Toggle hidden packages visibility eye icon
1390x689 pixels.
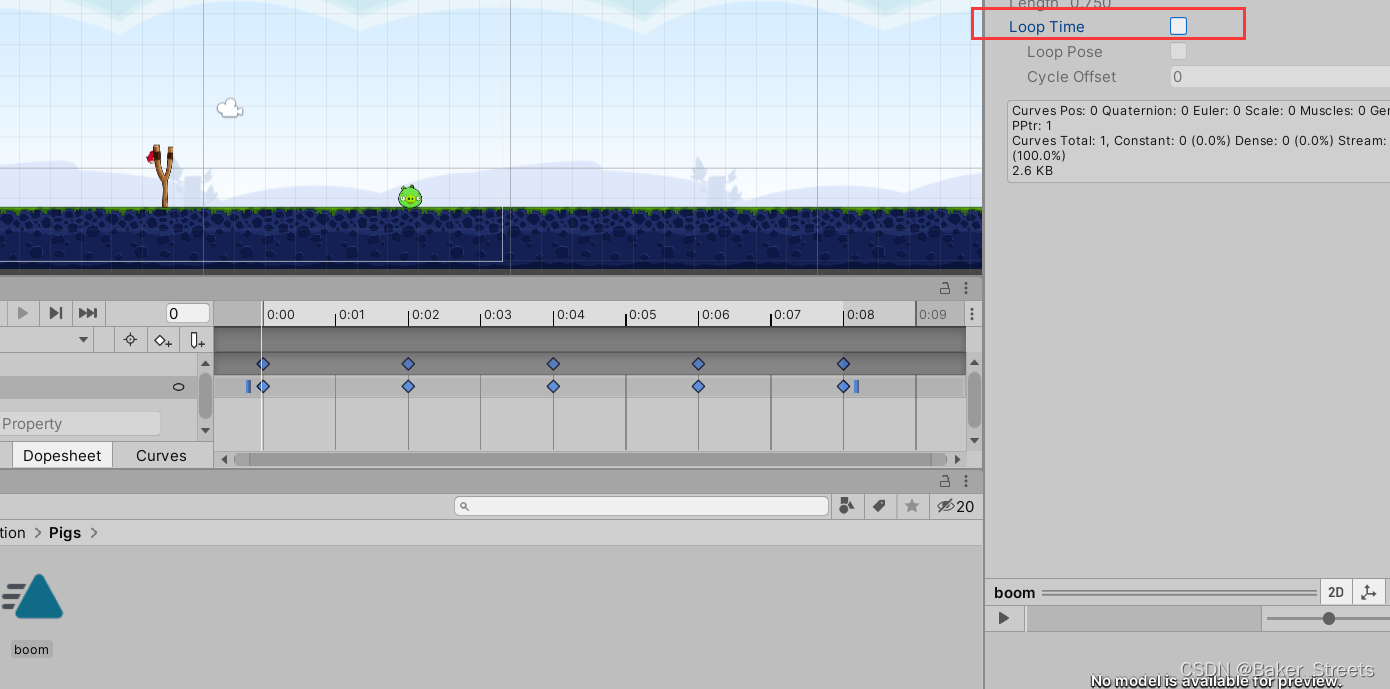pos(955,506)
